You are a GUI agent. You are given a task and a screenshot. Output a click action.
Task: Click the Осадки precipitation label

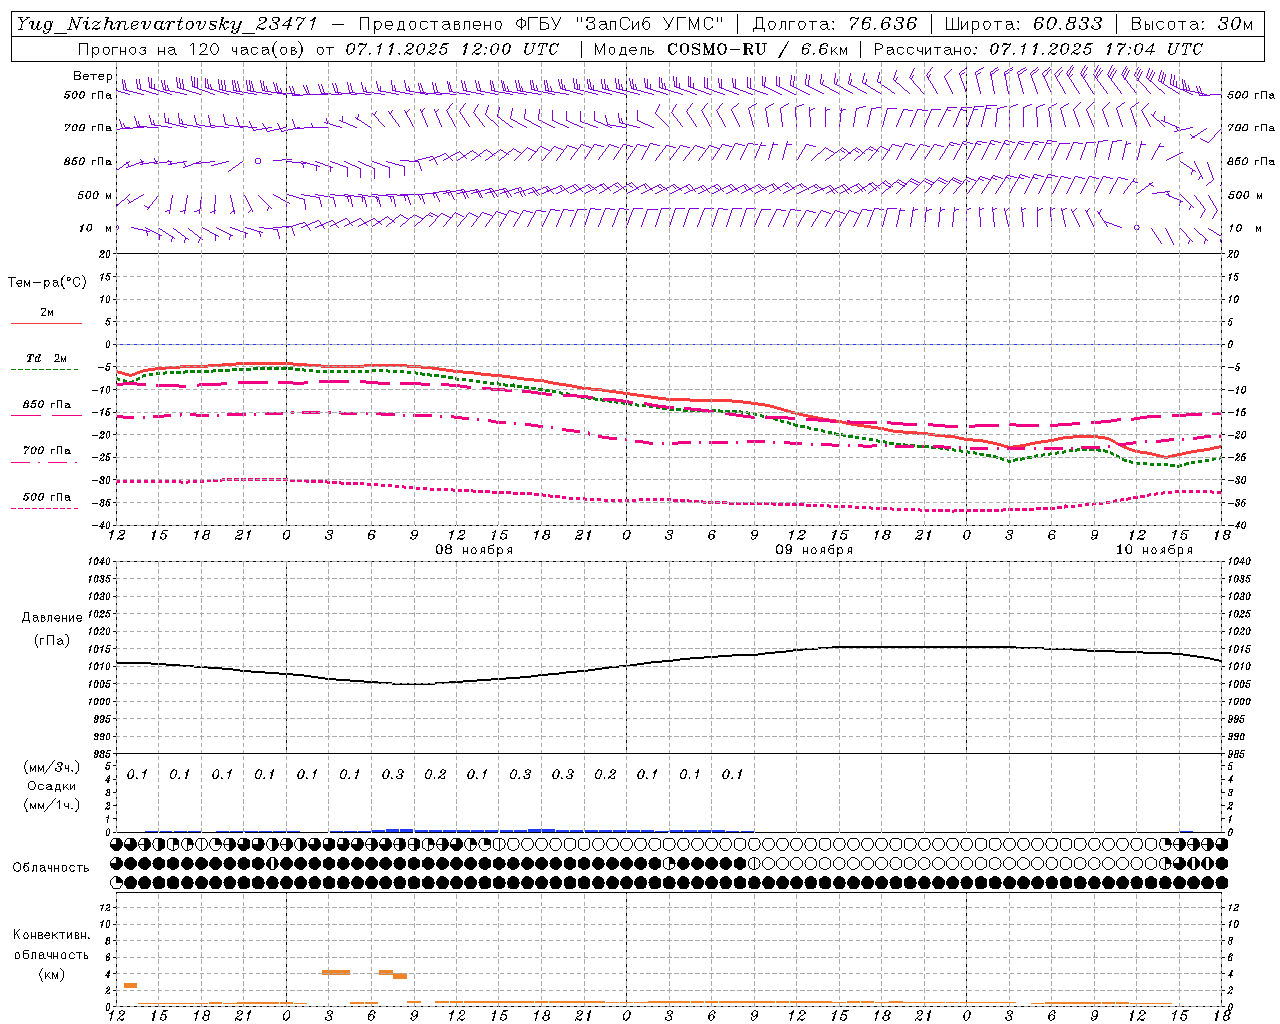pos(52,786)
